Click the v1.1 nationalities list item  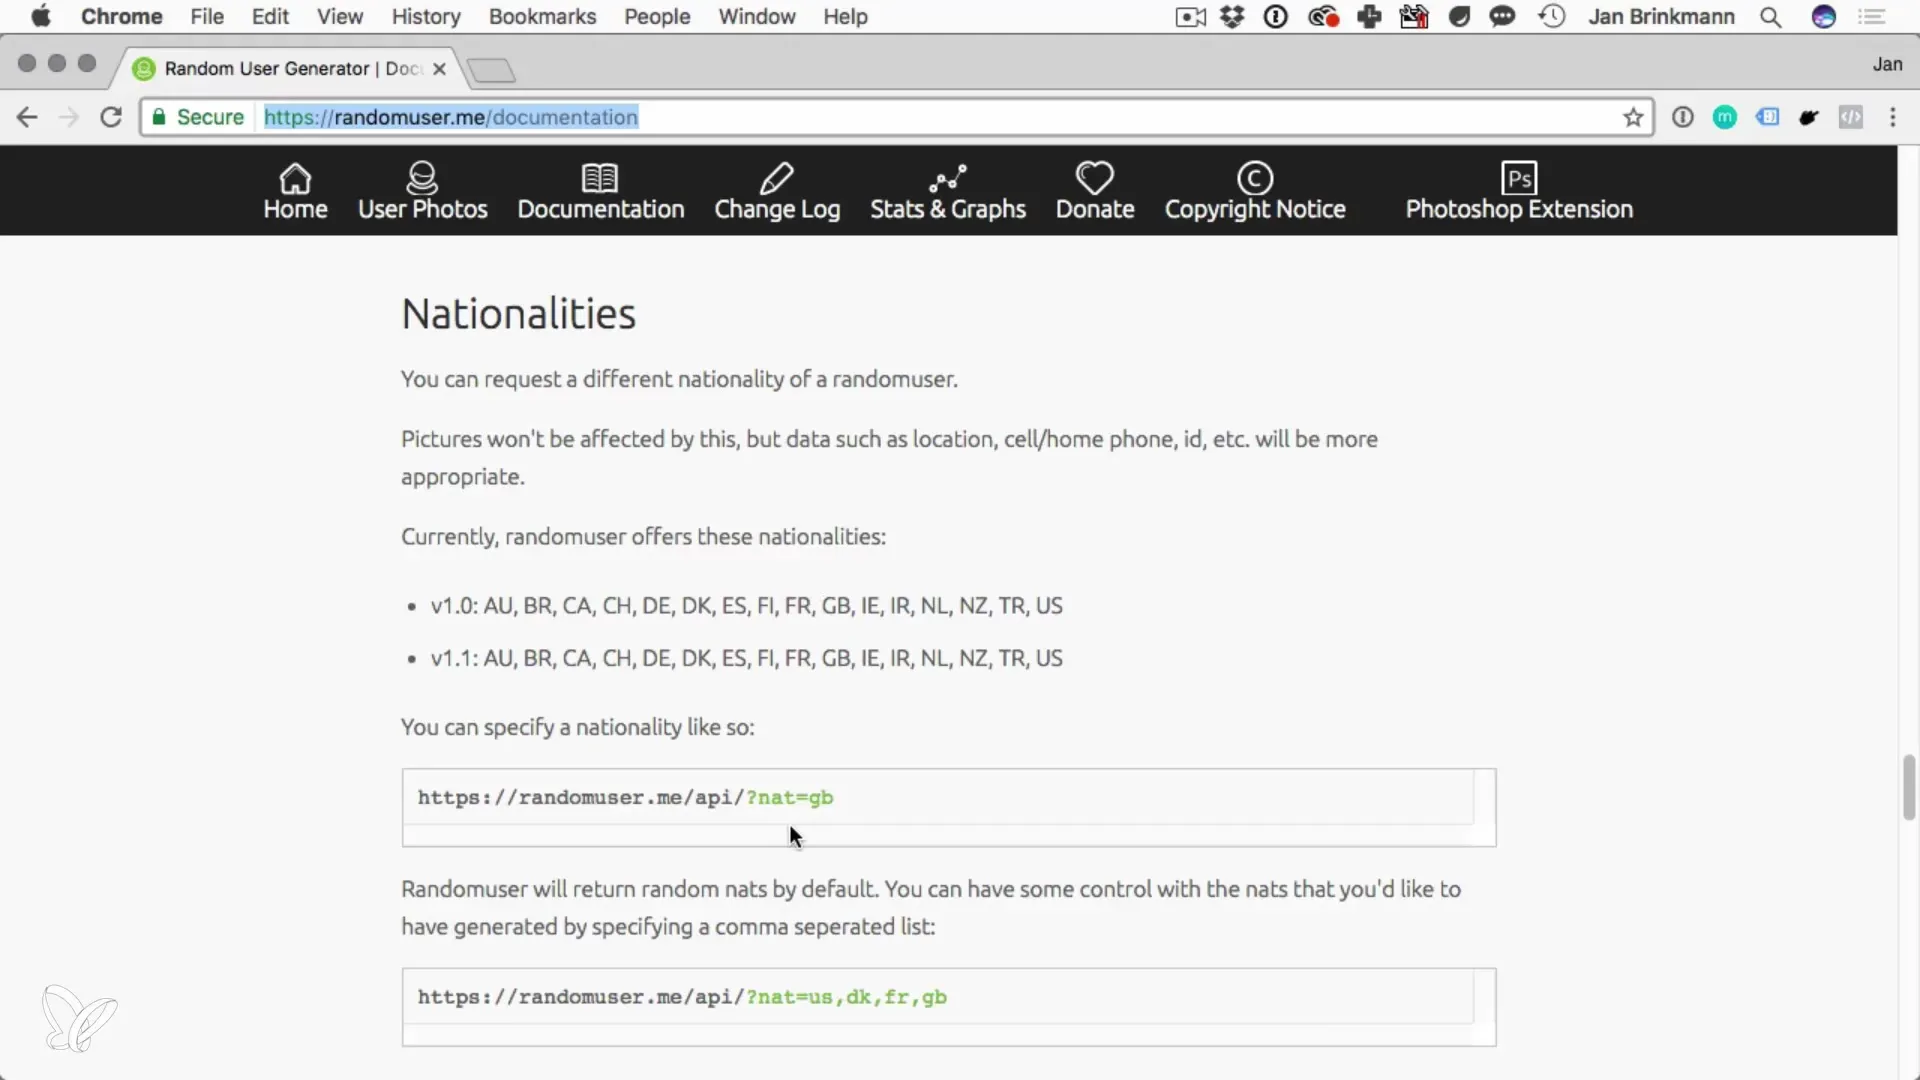click(x=746, y=658)
